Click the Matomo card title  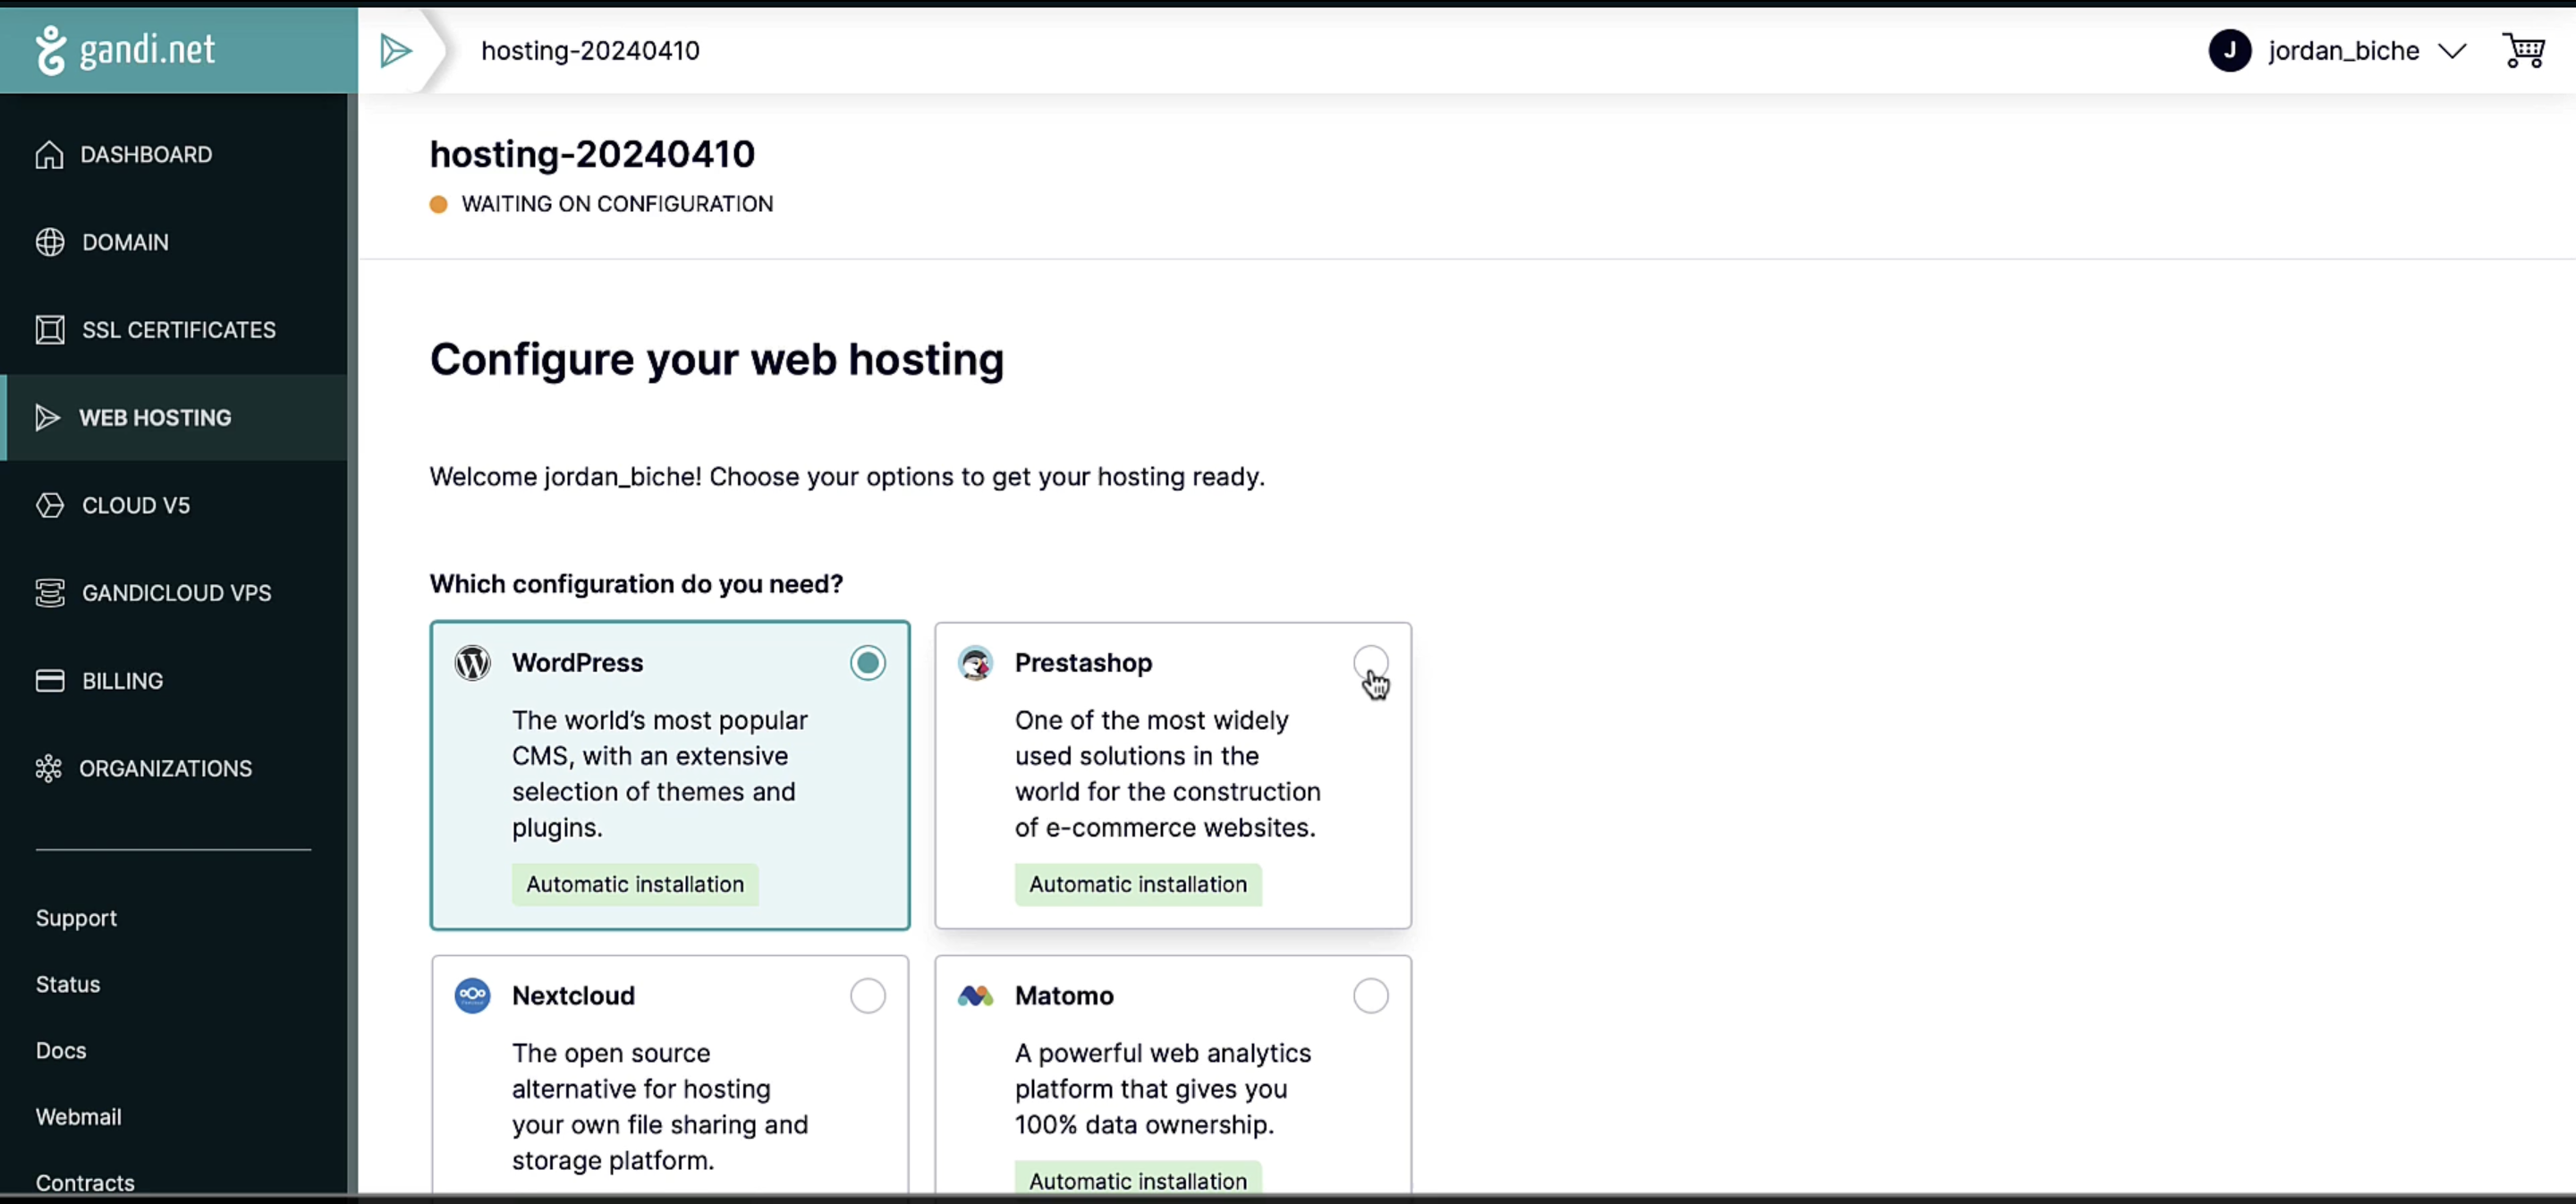[1064, 996]
